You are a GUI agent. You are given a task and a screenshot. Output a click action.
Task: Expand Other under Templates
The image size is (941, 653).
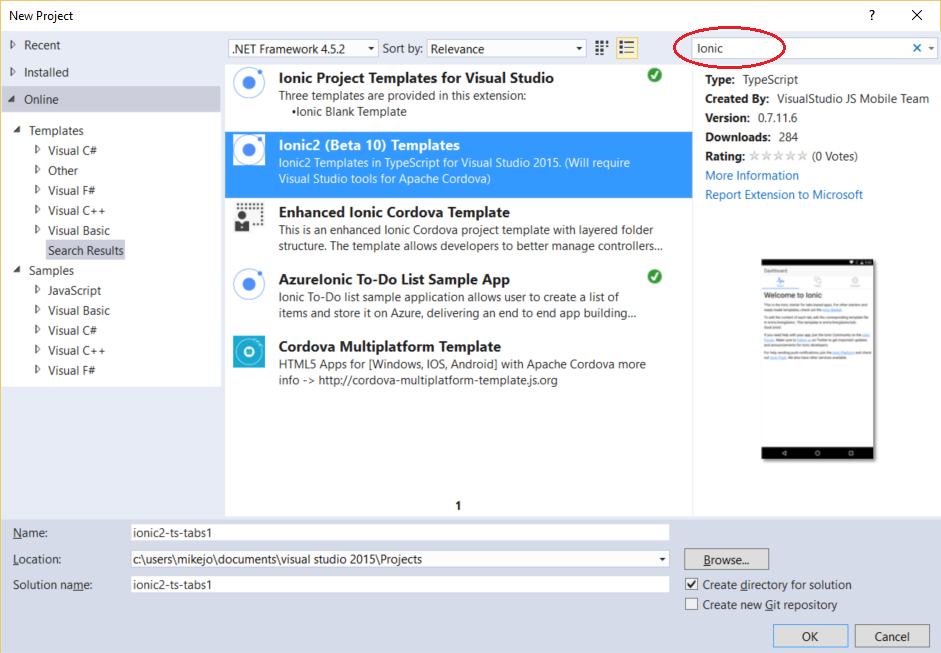(37, 169)
